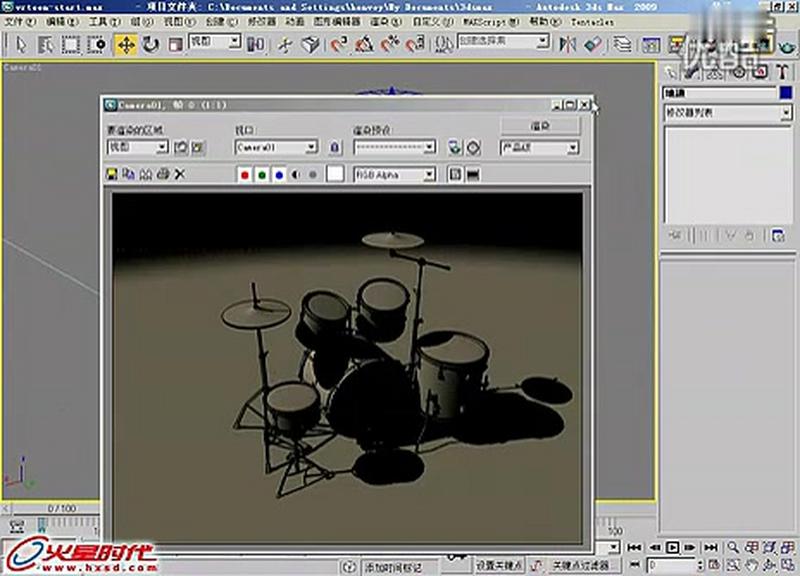Lock the render viewport with padlock toggle

334,147
